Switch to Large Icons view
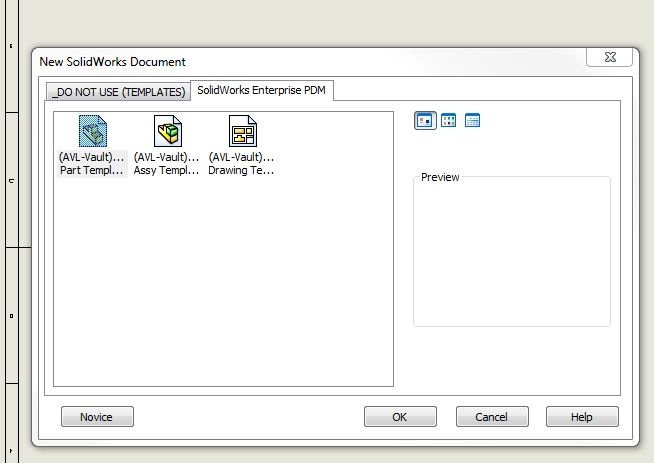The height and width of the screenshot is (463, 654). 425,121
